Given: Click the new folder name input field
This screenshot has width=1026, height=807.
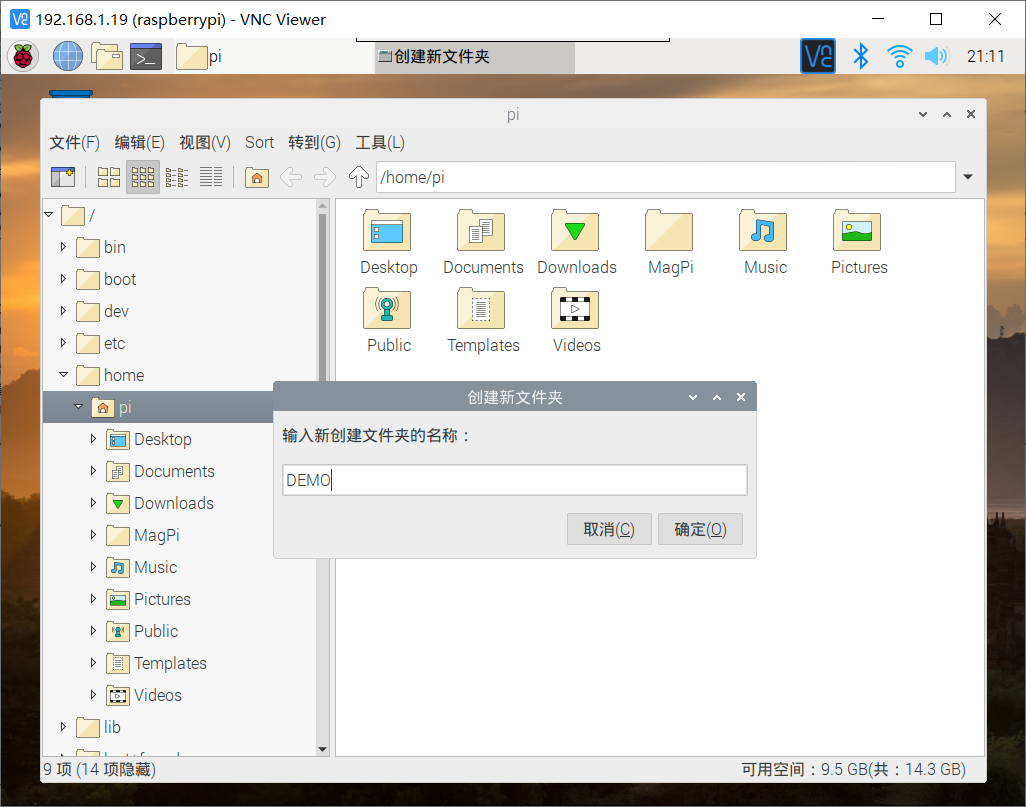Looking at the screenshot, I should click(x=513, y=480).
